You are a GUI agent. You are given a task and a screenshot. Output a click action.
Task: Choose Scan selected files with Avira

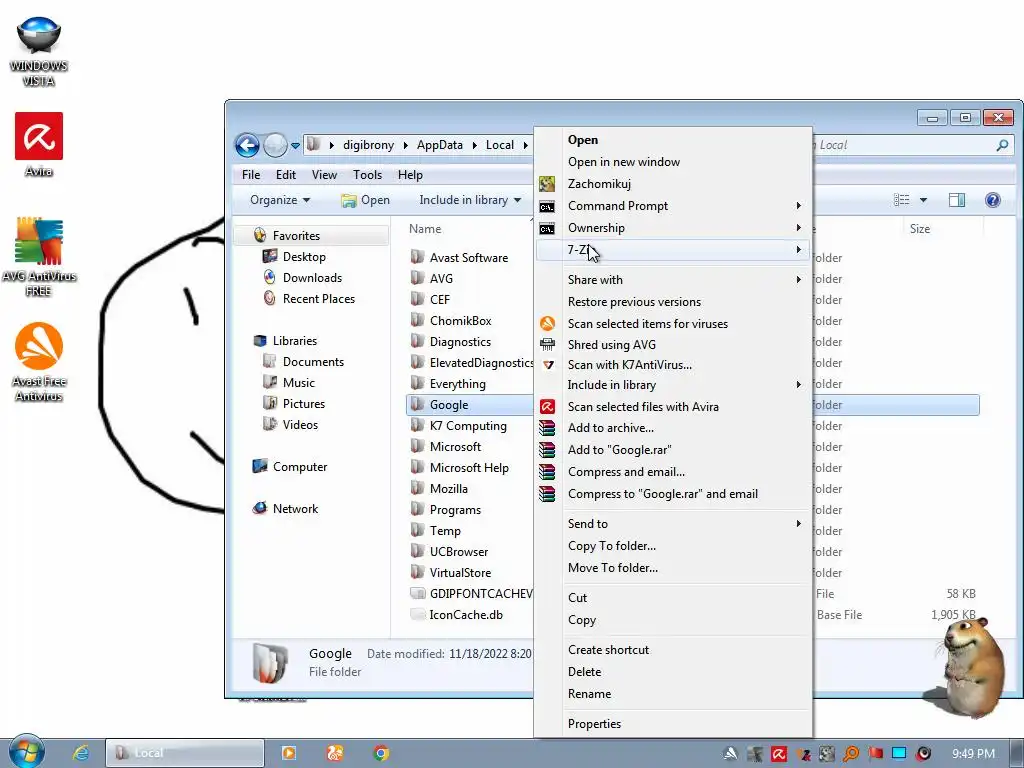click(673, 407)
